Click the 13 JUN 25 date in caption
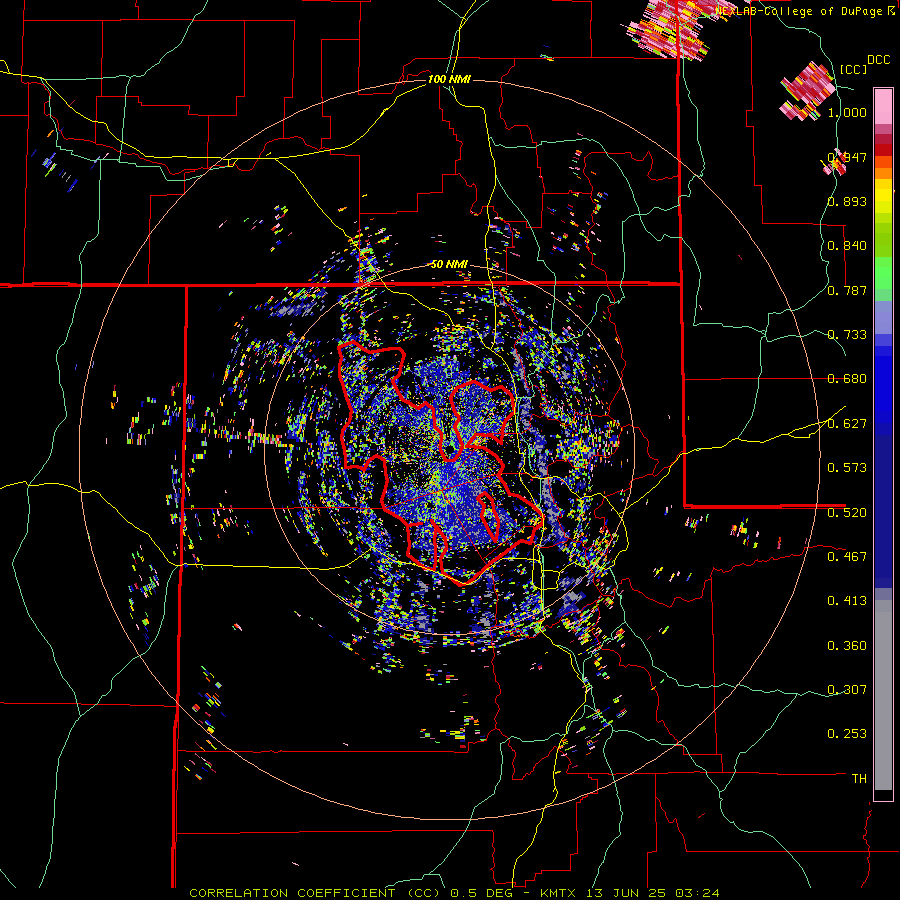The width and height of the screenshot is (900, 900). click(x=626, y=893)
